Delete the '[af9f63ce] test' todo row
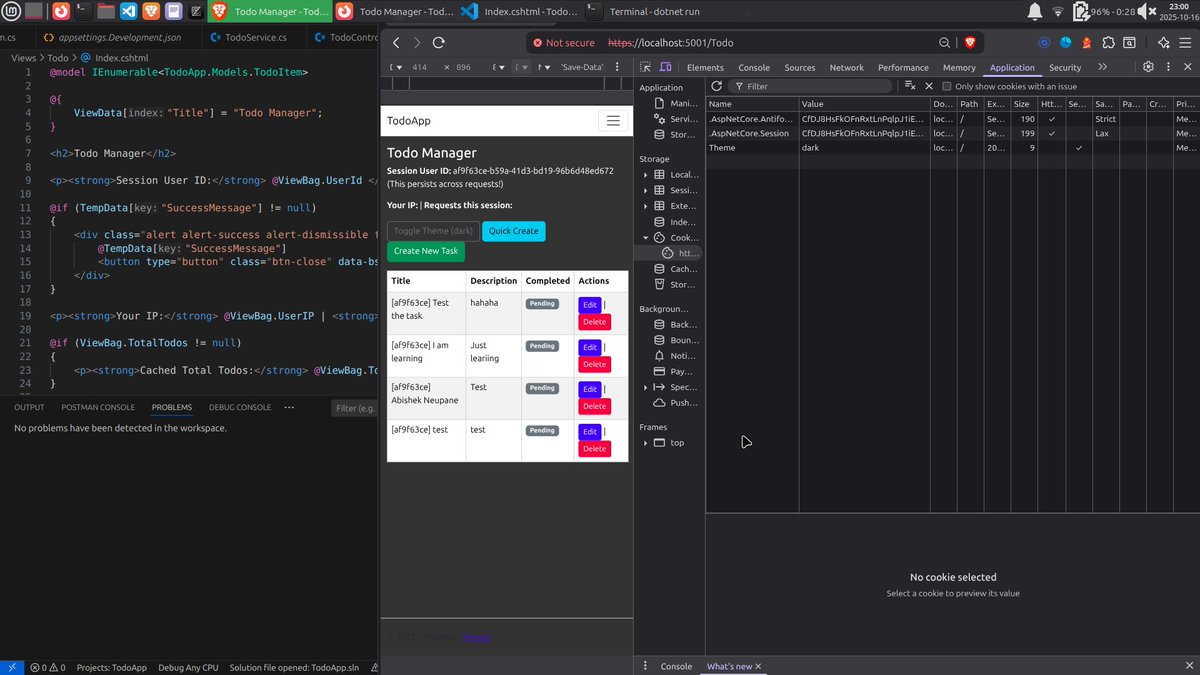 (x=594, y=449)
